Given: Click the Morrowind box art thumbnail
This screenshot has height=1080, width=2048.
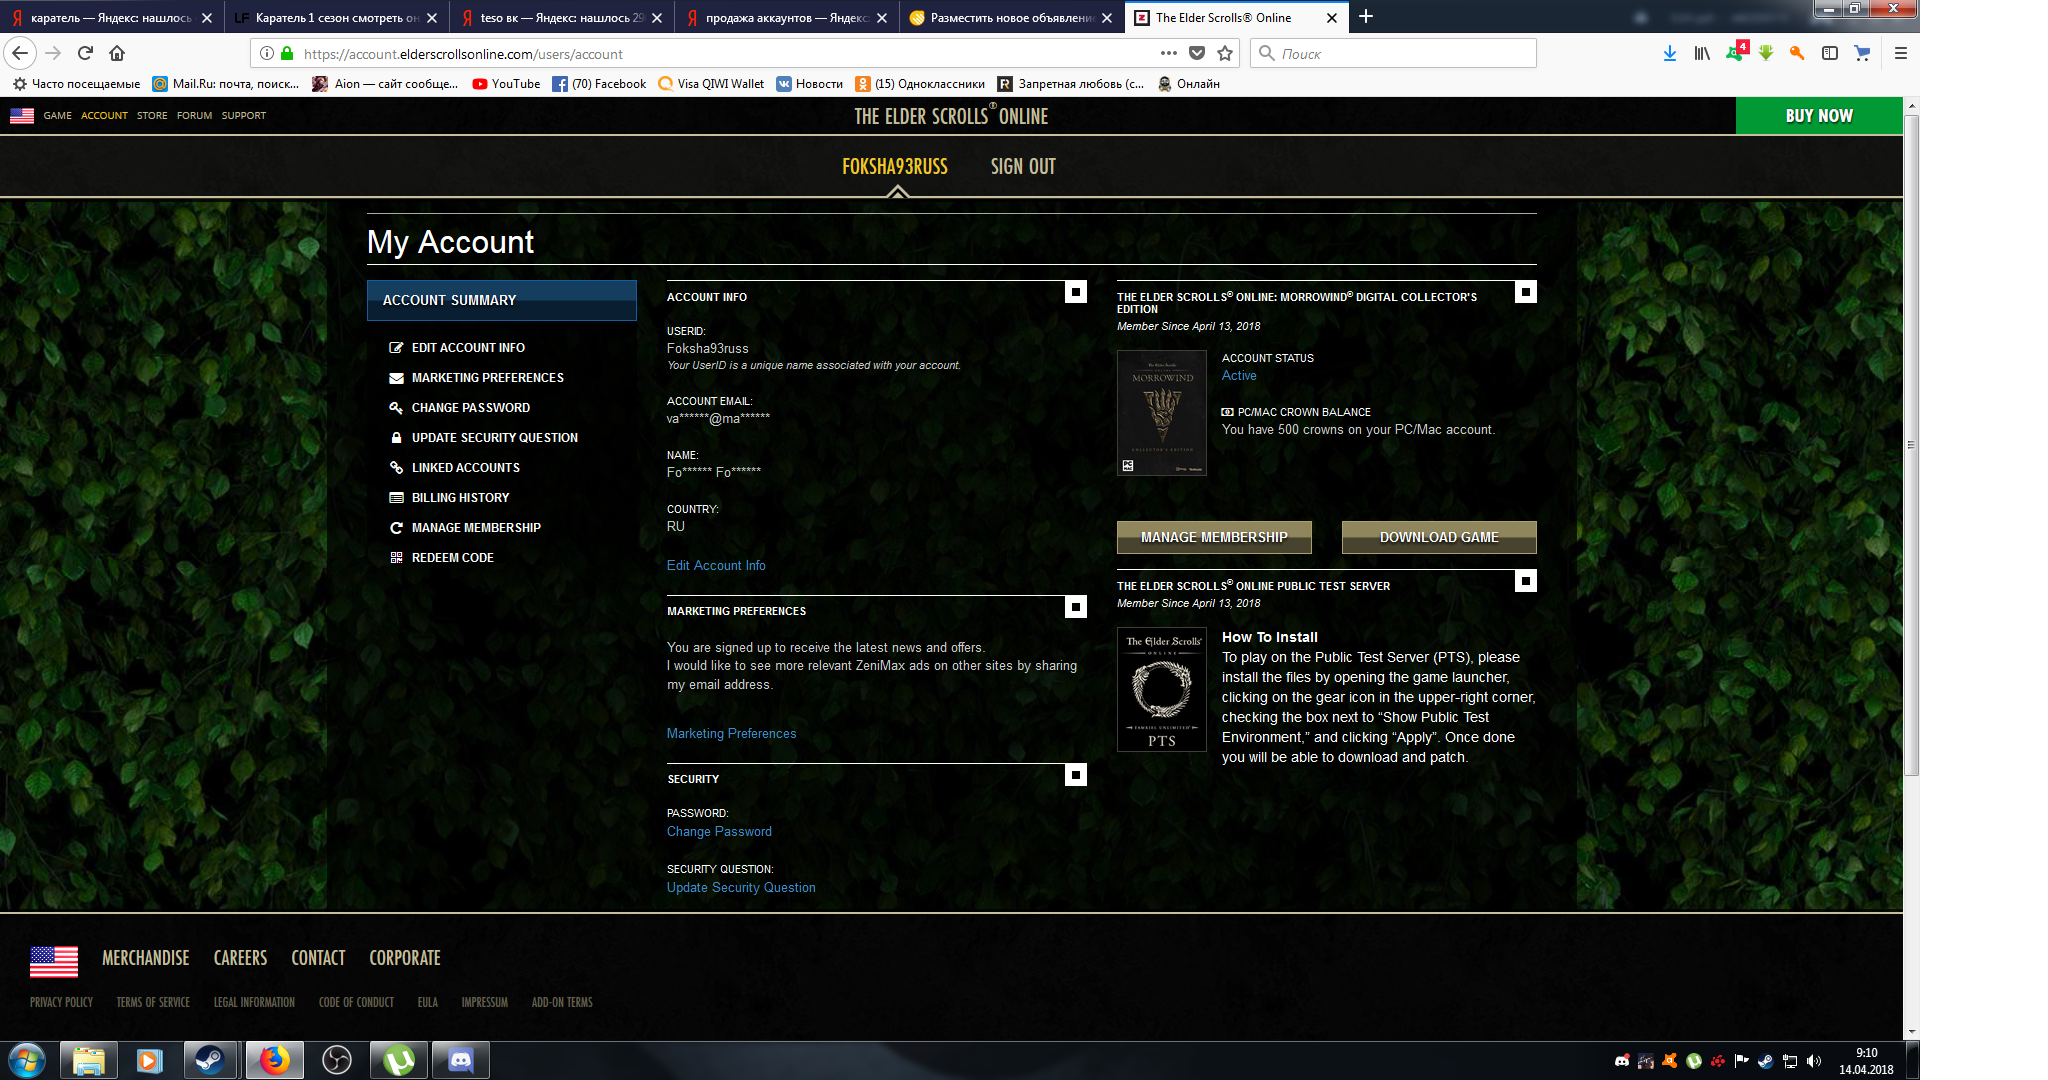Looking at the screenshot, I should click(1162, 413).
